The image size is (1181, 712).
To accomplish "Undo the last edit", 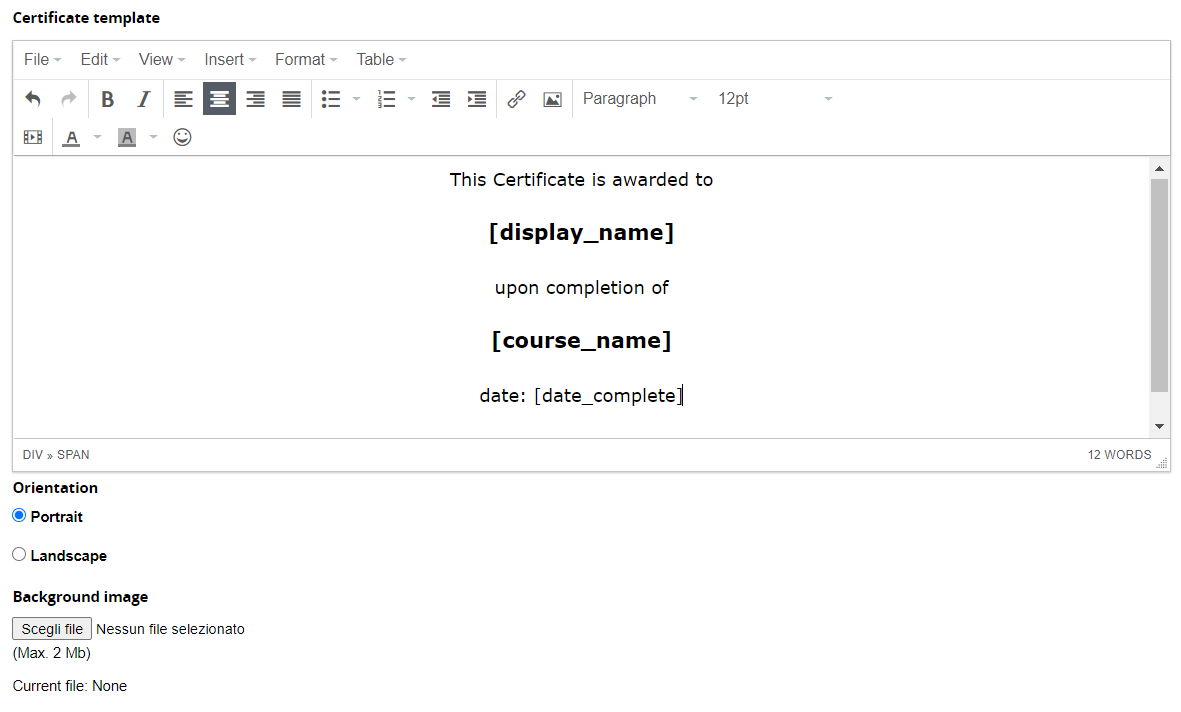I will [33, 98].
